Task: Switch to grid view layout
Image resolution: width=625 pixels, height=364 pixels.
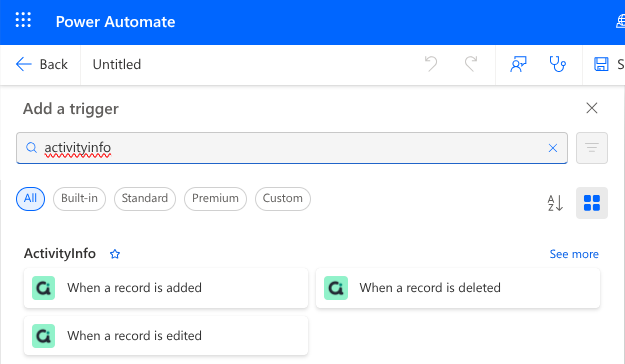Action: 592,203
